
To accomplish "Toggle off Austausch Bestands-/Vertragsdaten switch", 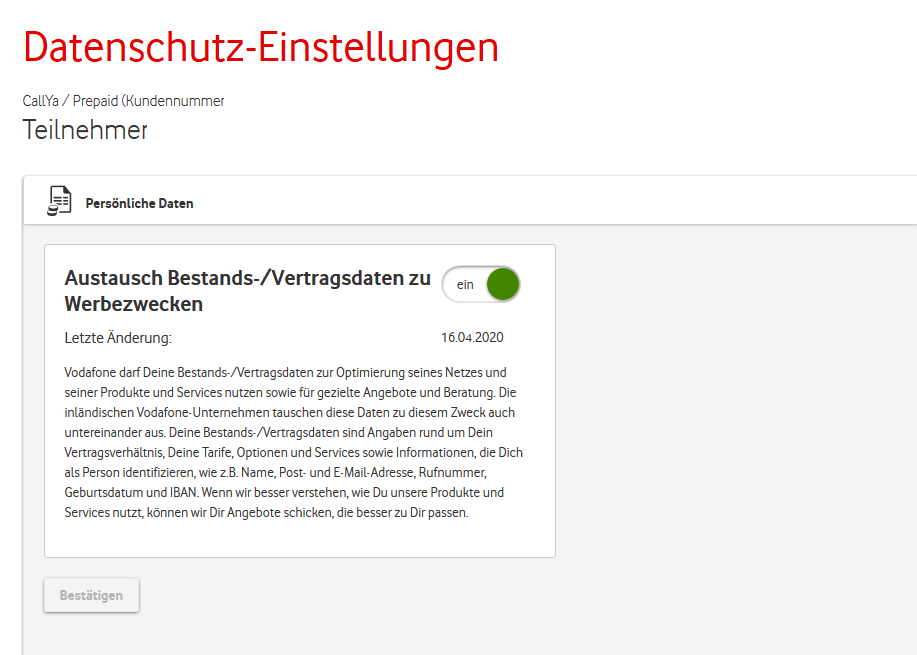I will (x=481, y=284).
